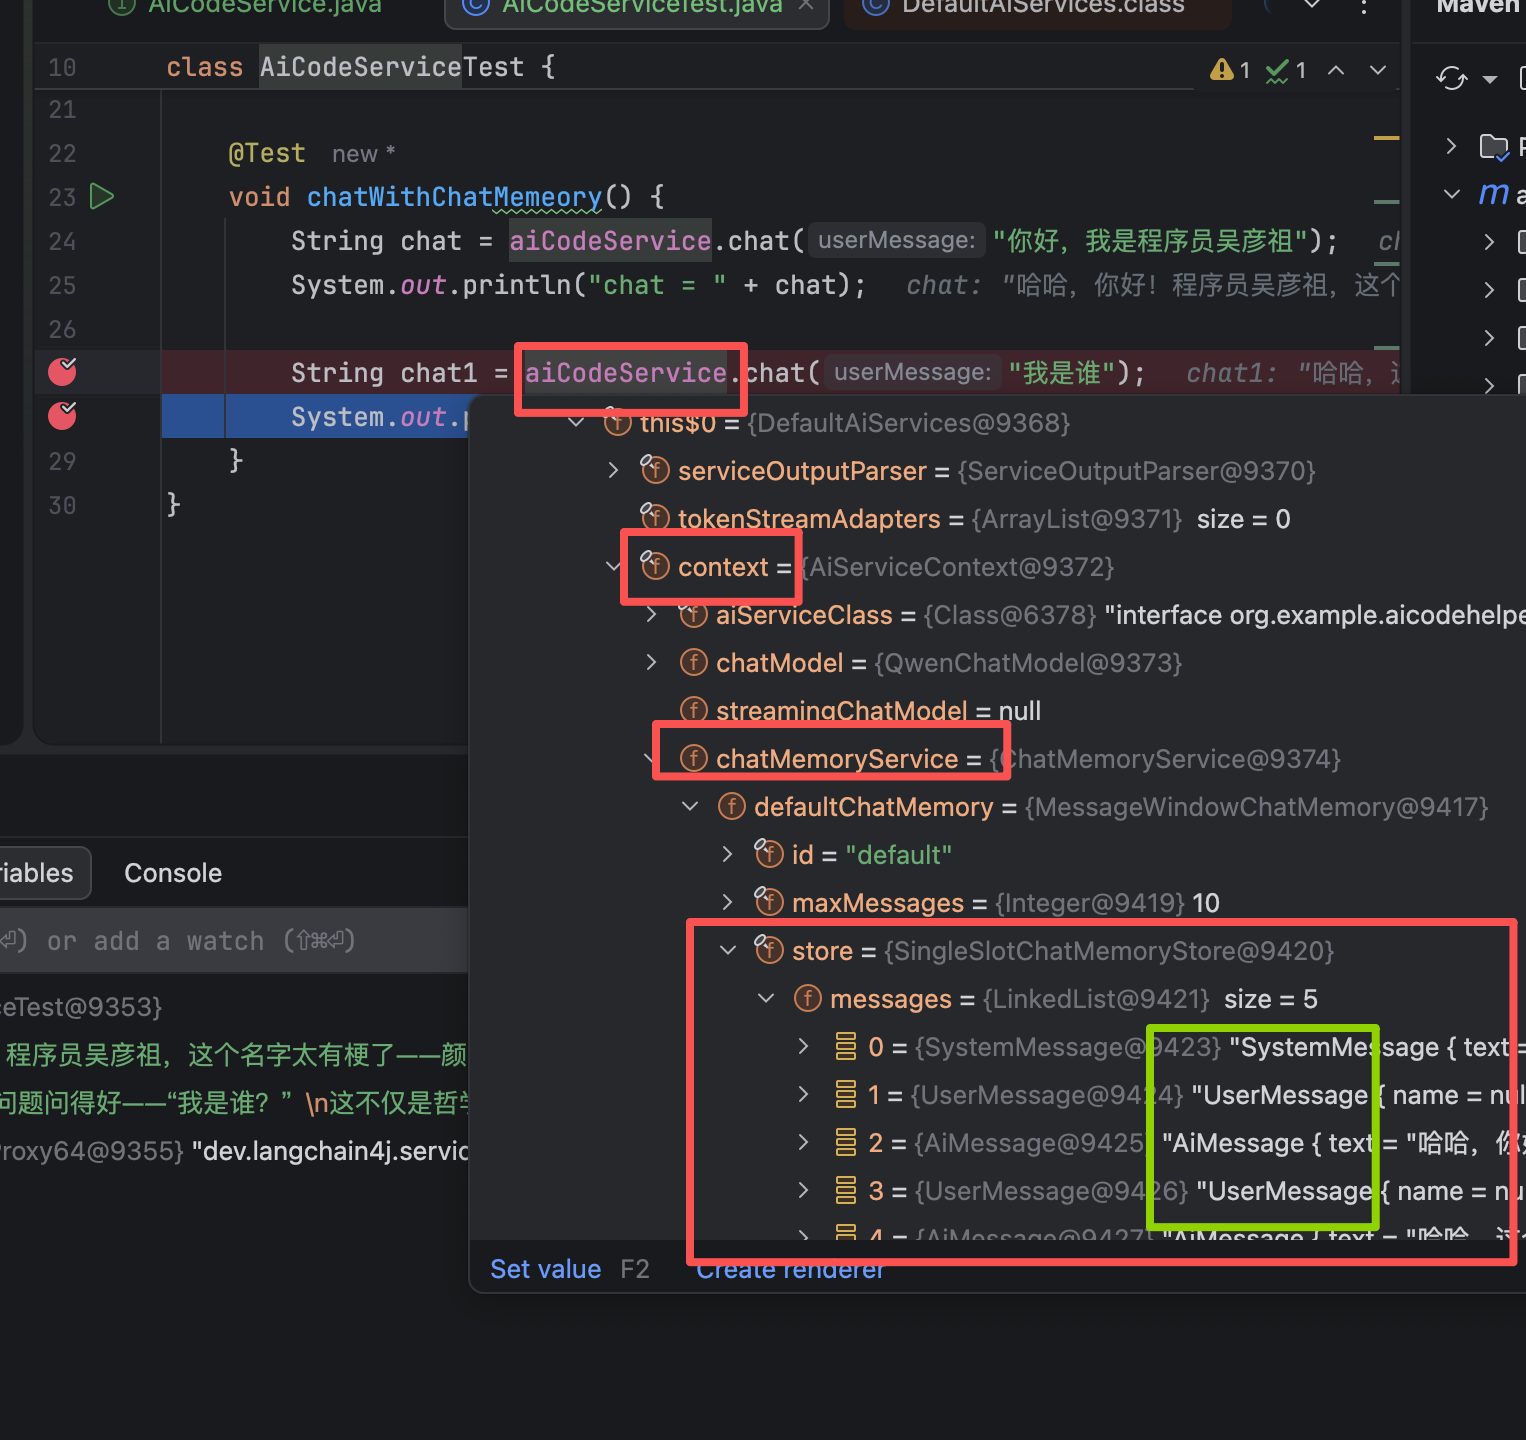The image size is (1526, 1440).
Task: Click the AiCodeServiceTest class name
Action: pos(391,67)
